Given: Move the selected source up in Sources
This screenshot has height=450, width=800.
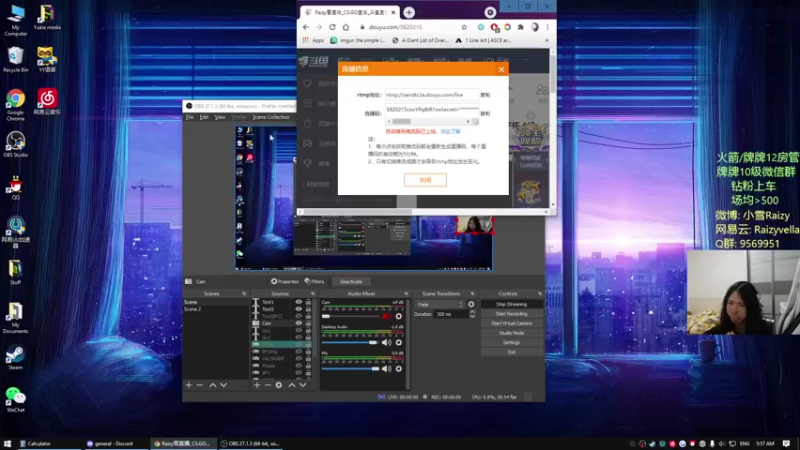Looking at the screenshot, I should click(292, 385).
